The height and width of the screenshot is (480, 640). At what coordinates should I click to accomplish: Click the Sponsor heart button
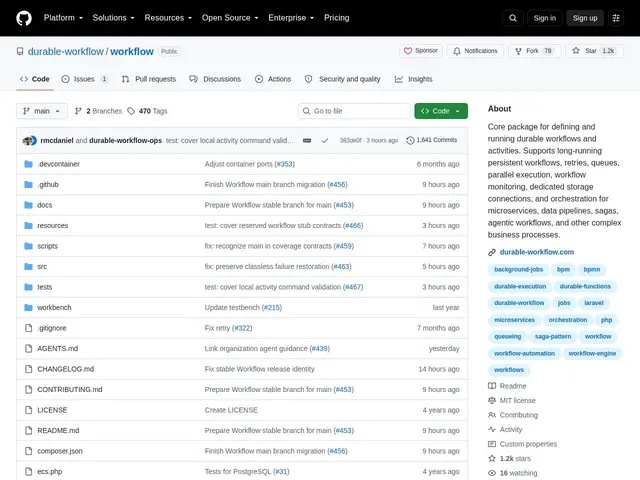point(421,51)
